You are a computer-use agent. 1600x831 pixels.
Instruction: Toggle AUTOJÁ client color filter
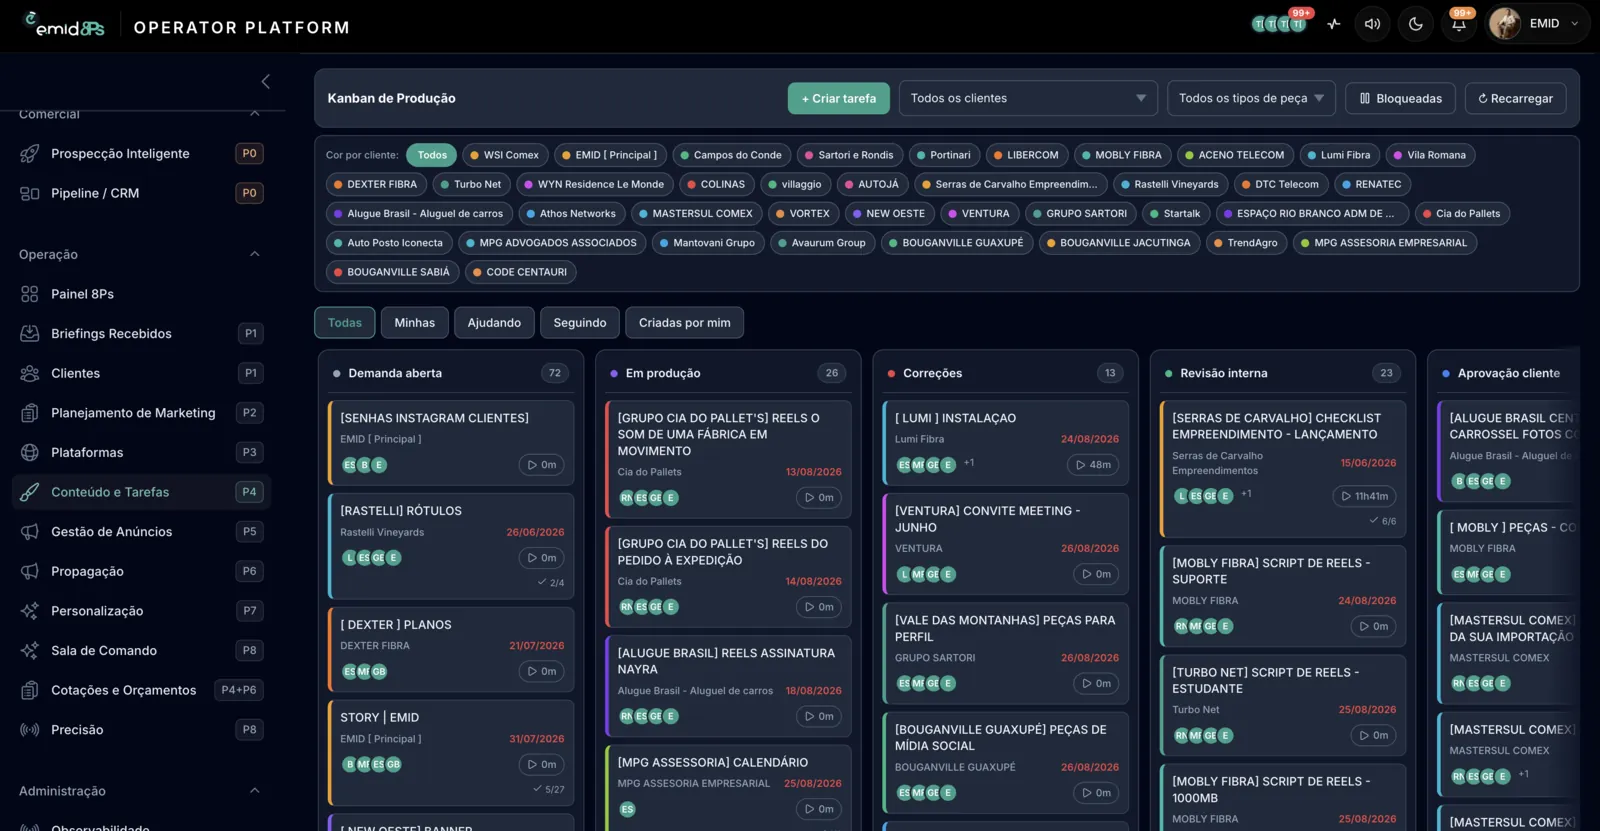coord(871,184)
